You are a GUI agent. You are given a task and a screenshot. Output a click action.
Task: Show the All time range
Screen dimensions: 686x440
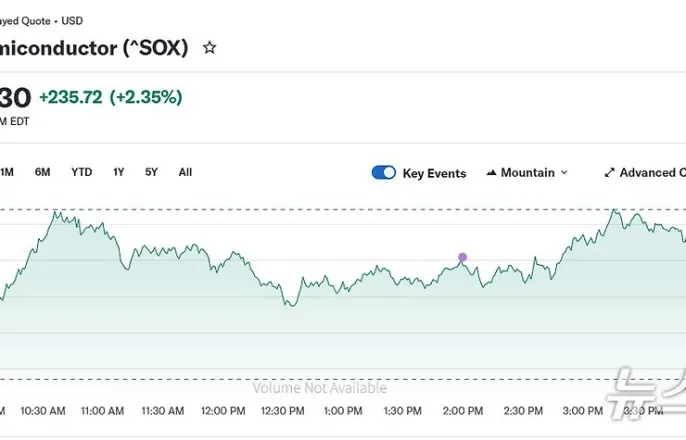(x=185, y=172)
